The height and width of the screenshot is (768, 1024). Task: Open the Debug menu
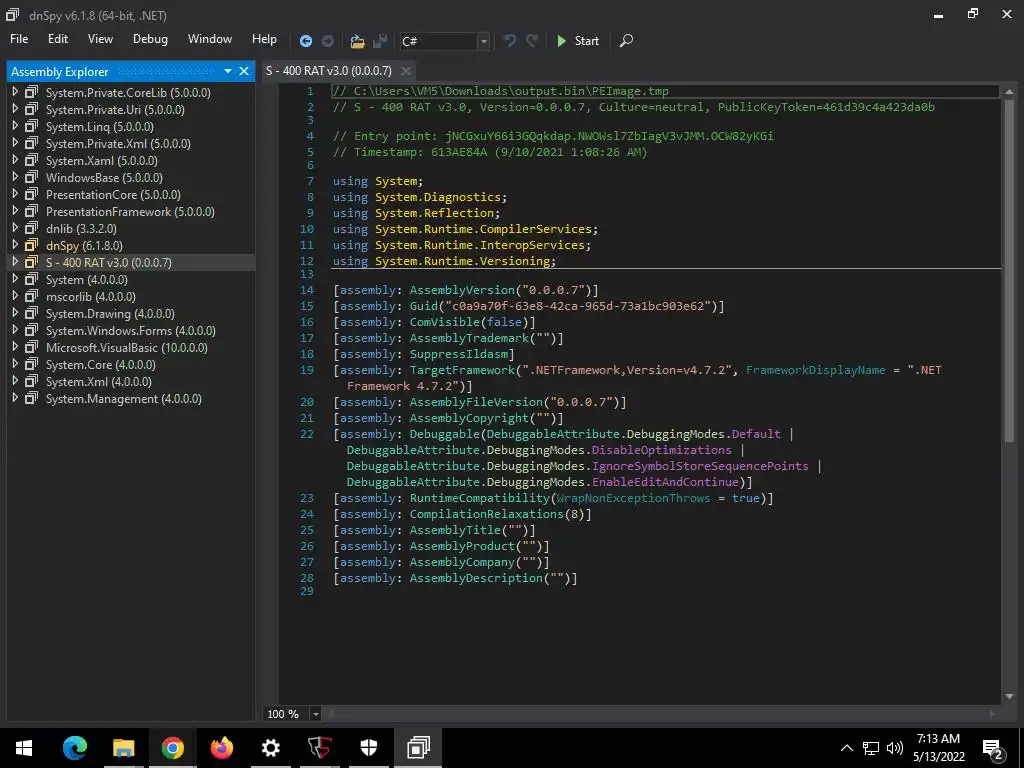[x=150, y=39]
